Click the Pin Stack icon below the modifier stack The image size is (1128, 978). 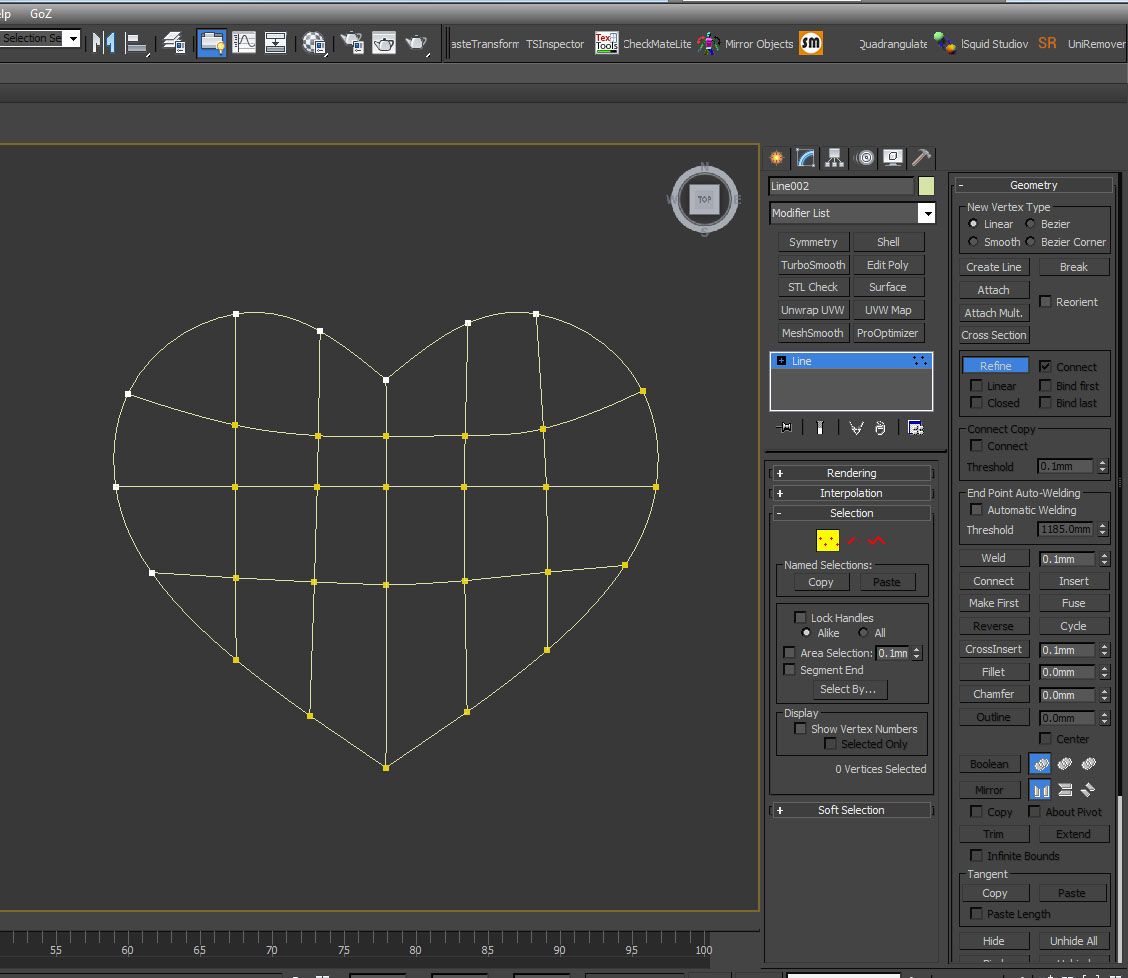click(785, 428)
